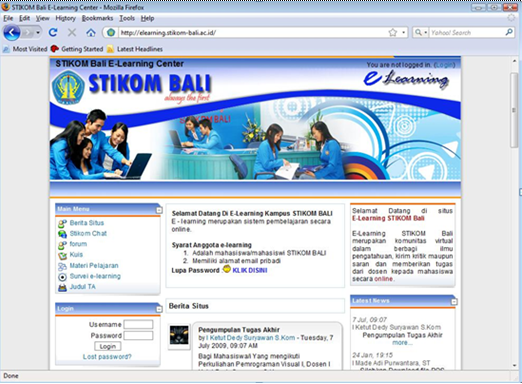Open the recent pages history dropdown
This screenshot has width=522, height=384.
pos(38,33)
